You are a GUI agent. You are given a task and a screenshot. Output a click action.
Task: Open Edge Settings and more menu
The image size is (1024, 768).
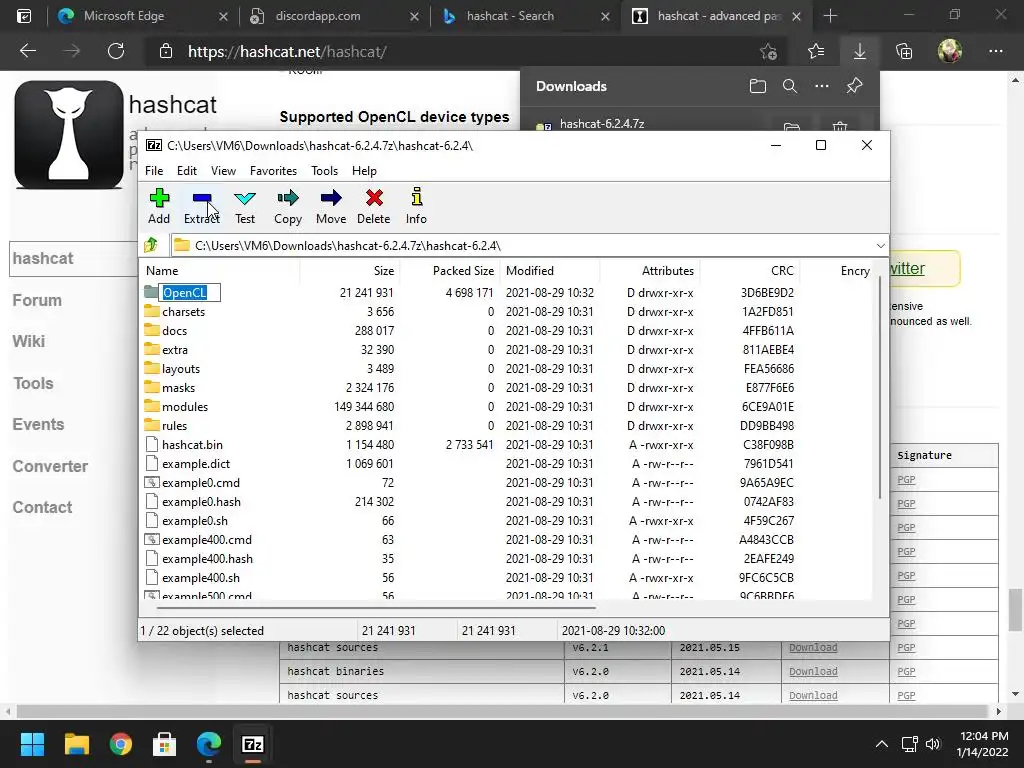tap(995, 51)
